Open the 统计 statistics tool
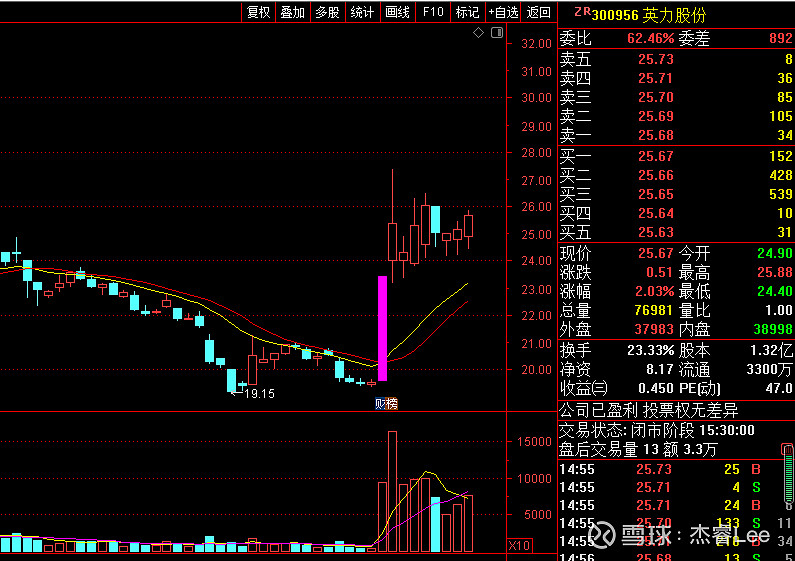 click(363, 12)
